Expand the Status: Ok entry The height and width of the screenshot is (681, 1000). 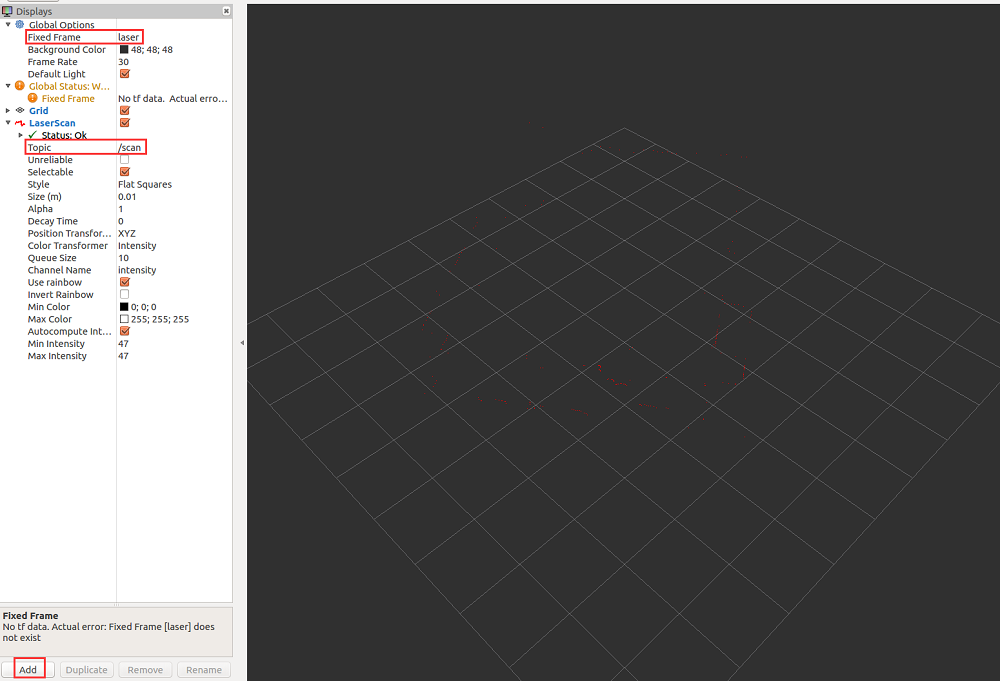tap(20, 135)
